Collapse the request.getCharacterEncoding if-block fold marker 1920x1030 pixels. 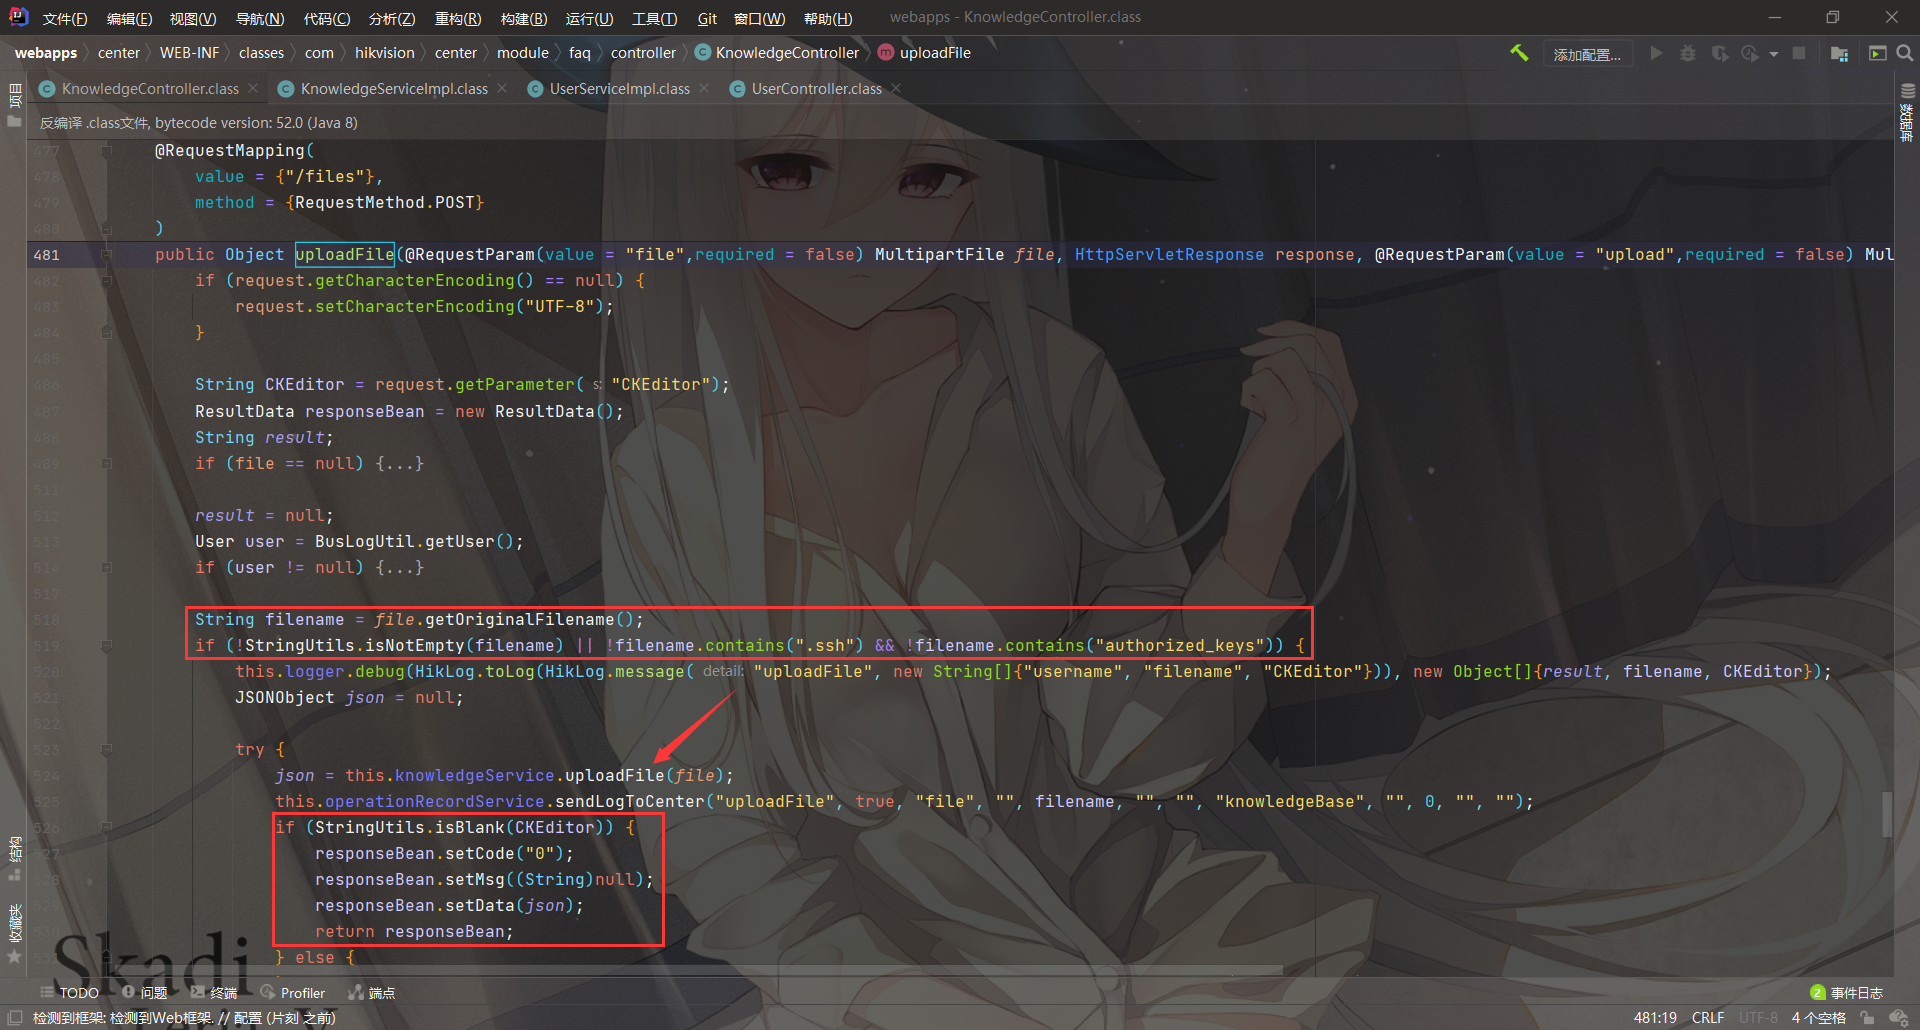click(x=106, y=281)
